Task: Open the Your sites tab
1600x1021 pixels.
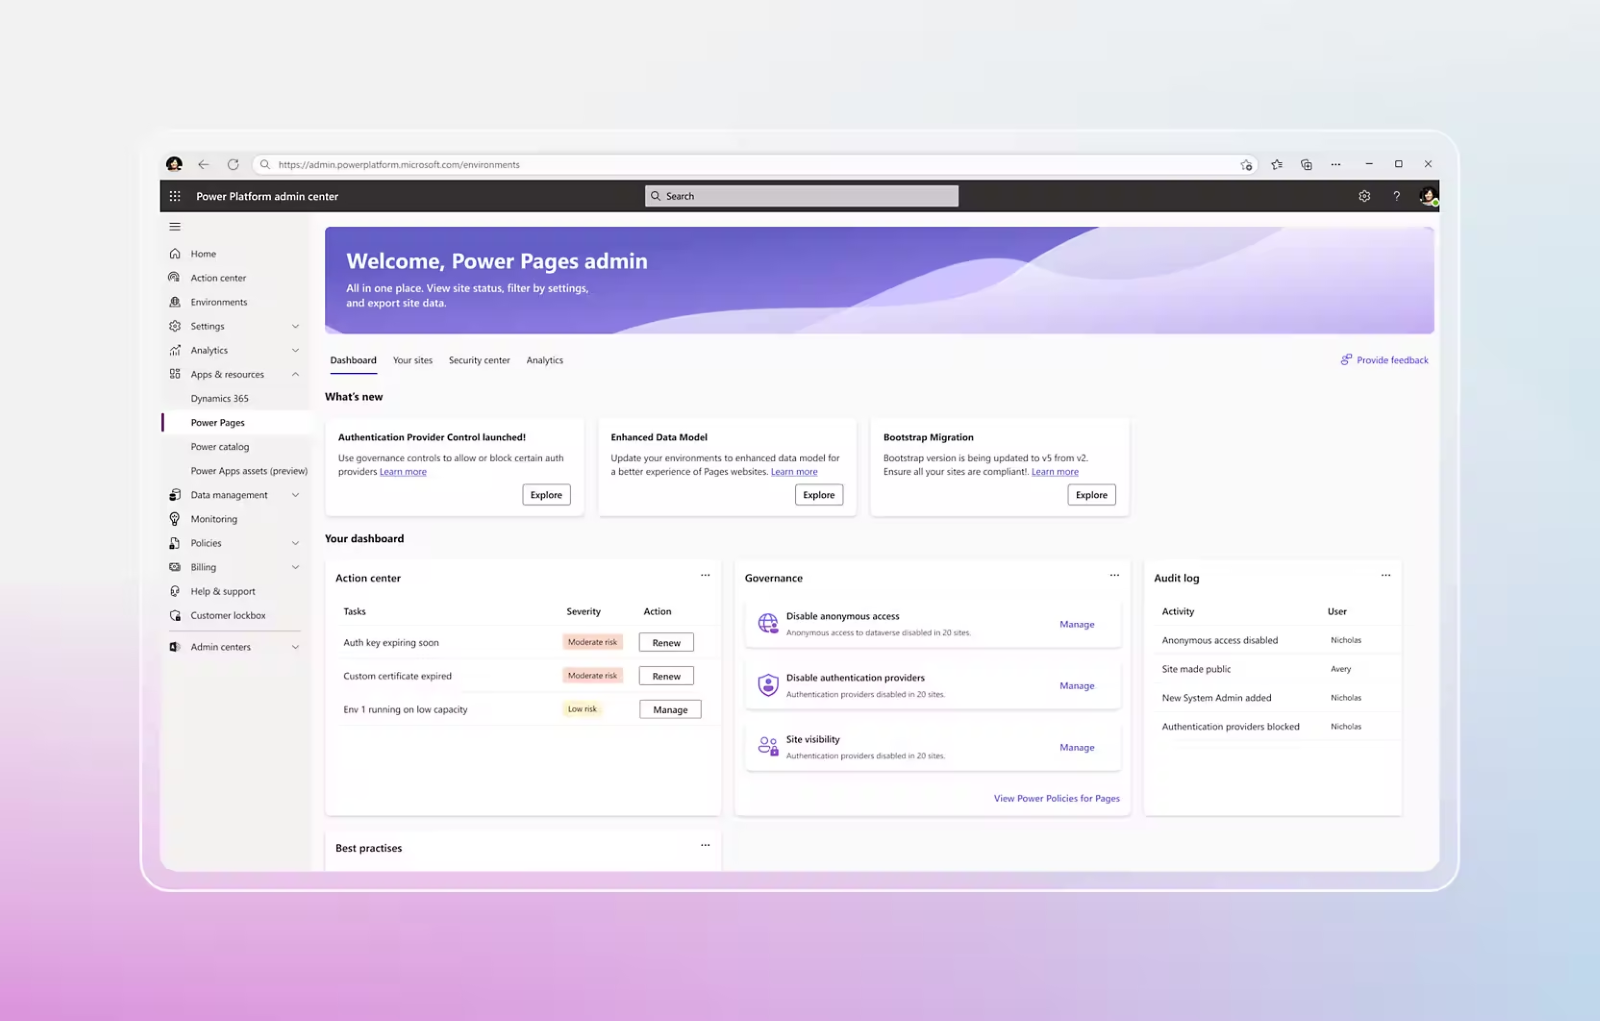Action: click(413, 360)
